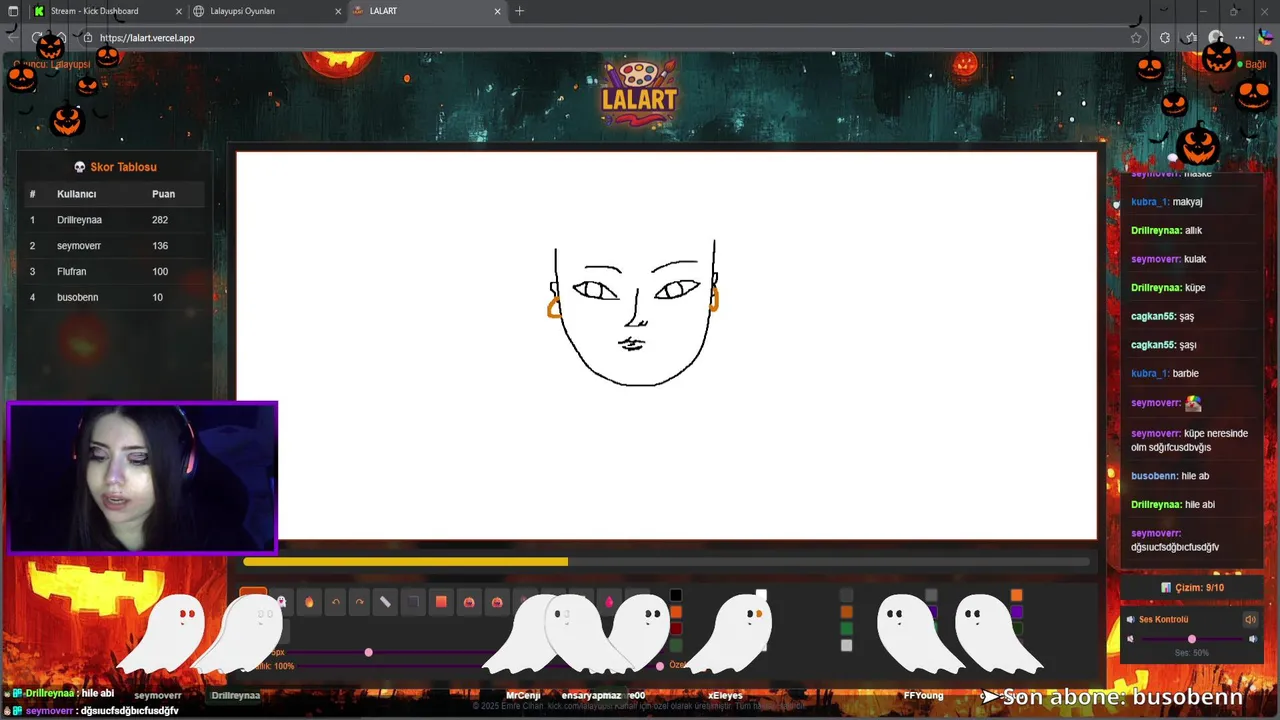The height and width of the screenshot is (720, 1280).
Task: Click the white drawing canvas
Action: [x=667, y=345]
